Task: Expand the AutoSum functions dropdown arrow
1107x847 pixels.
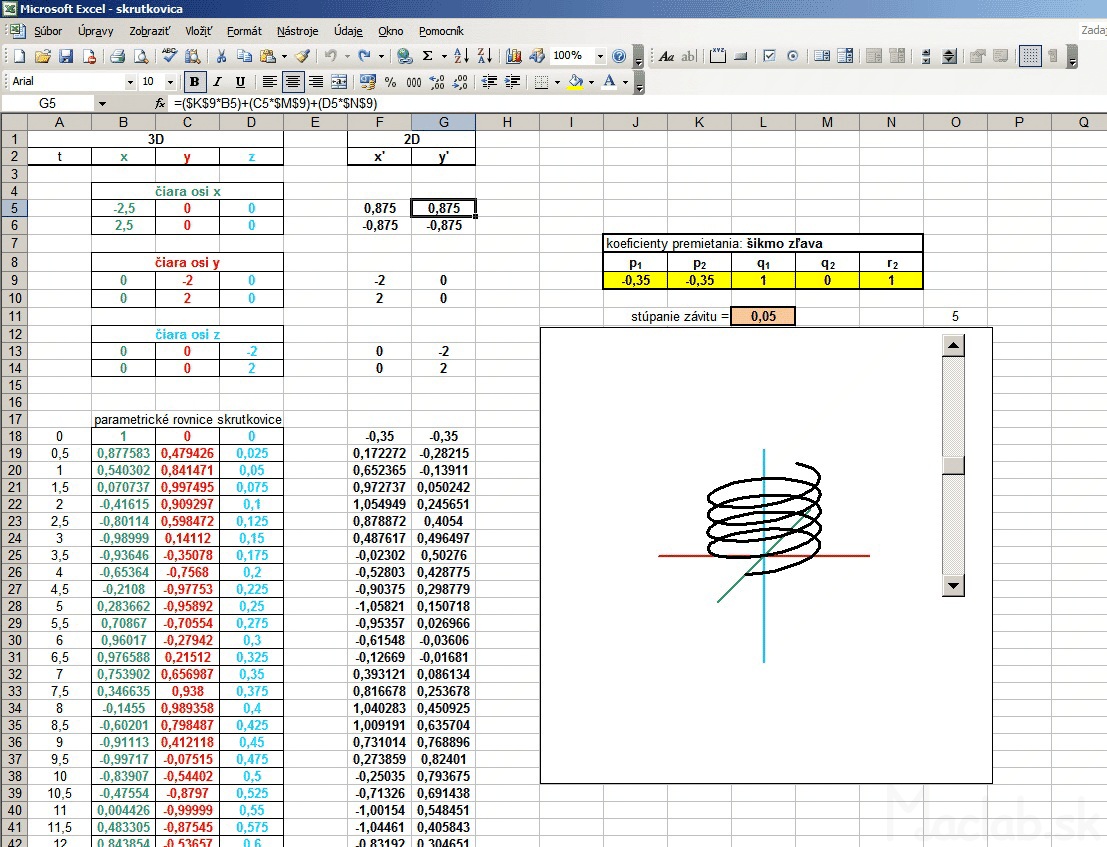Action: [x=444, y=56]
